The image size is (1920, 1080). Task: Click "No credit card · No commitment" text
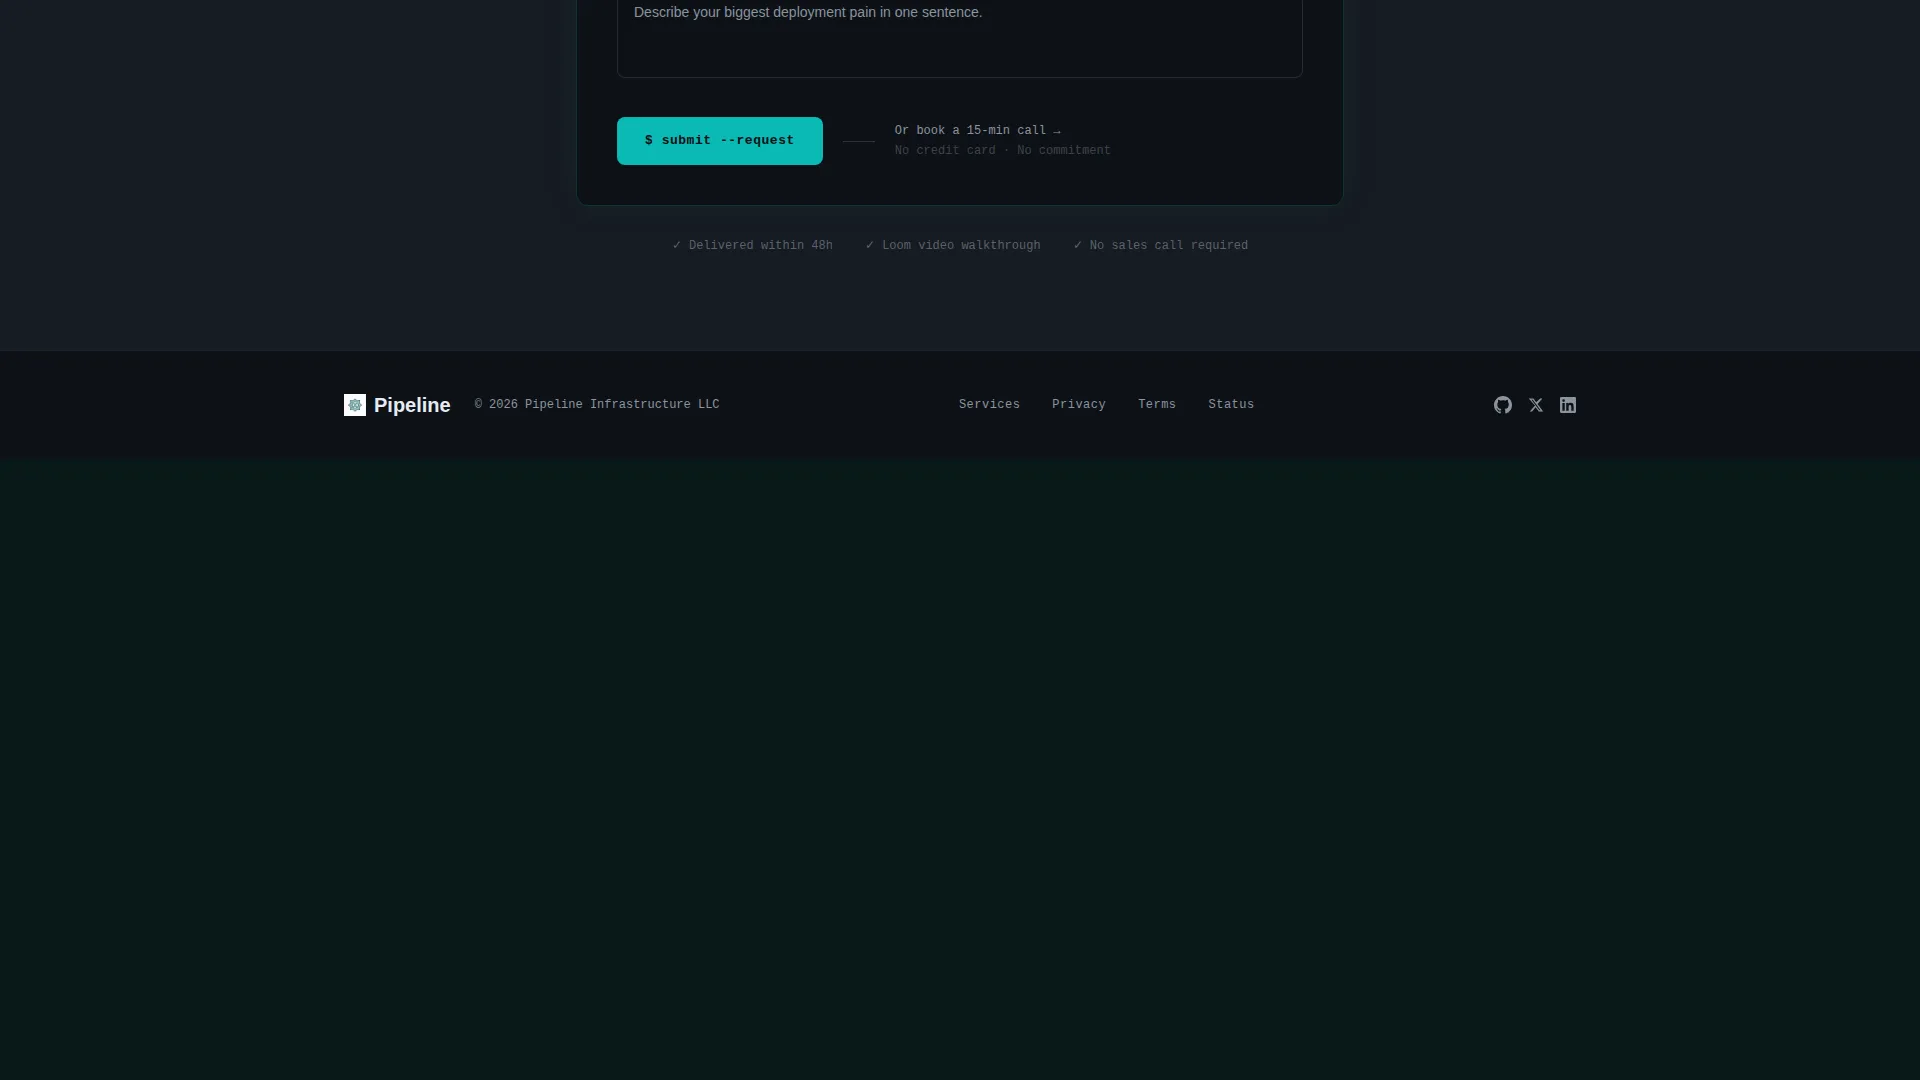(1002, 151)
